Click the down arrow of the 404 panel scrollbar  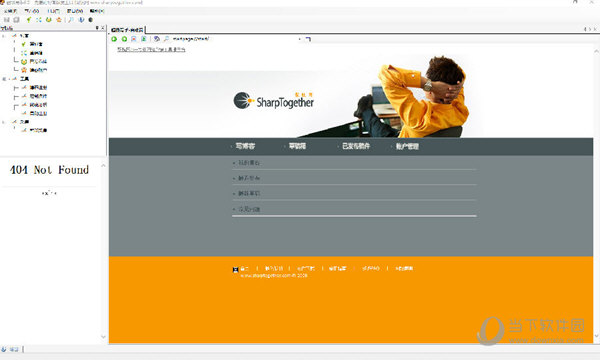103,337
